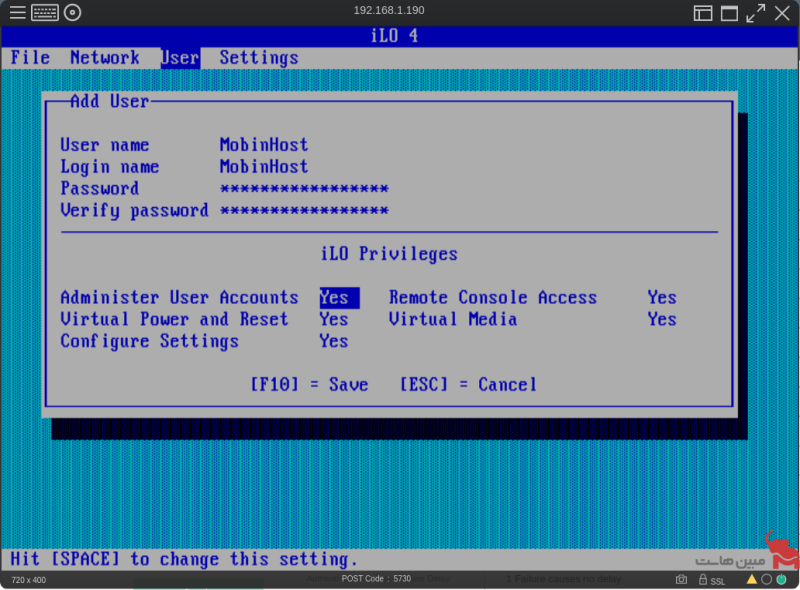Click the Verify password label
Viewport: 800px width, 590px height.
point(135,211)
